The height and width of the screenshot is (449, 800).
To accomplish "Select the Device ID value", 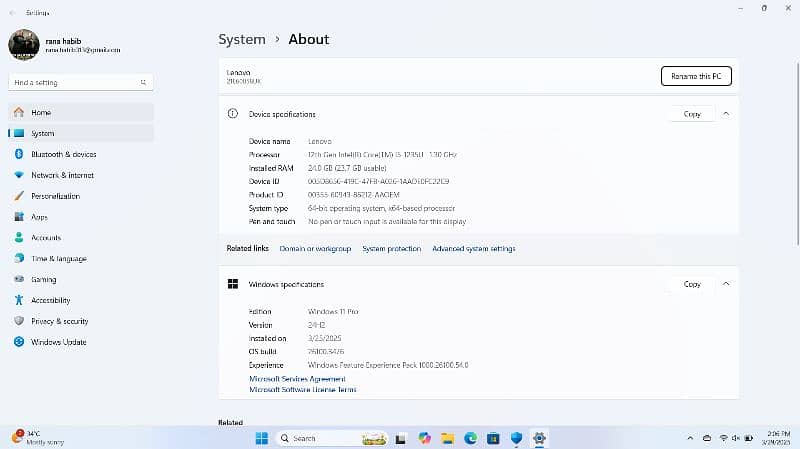I will coord(379,181).
